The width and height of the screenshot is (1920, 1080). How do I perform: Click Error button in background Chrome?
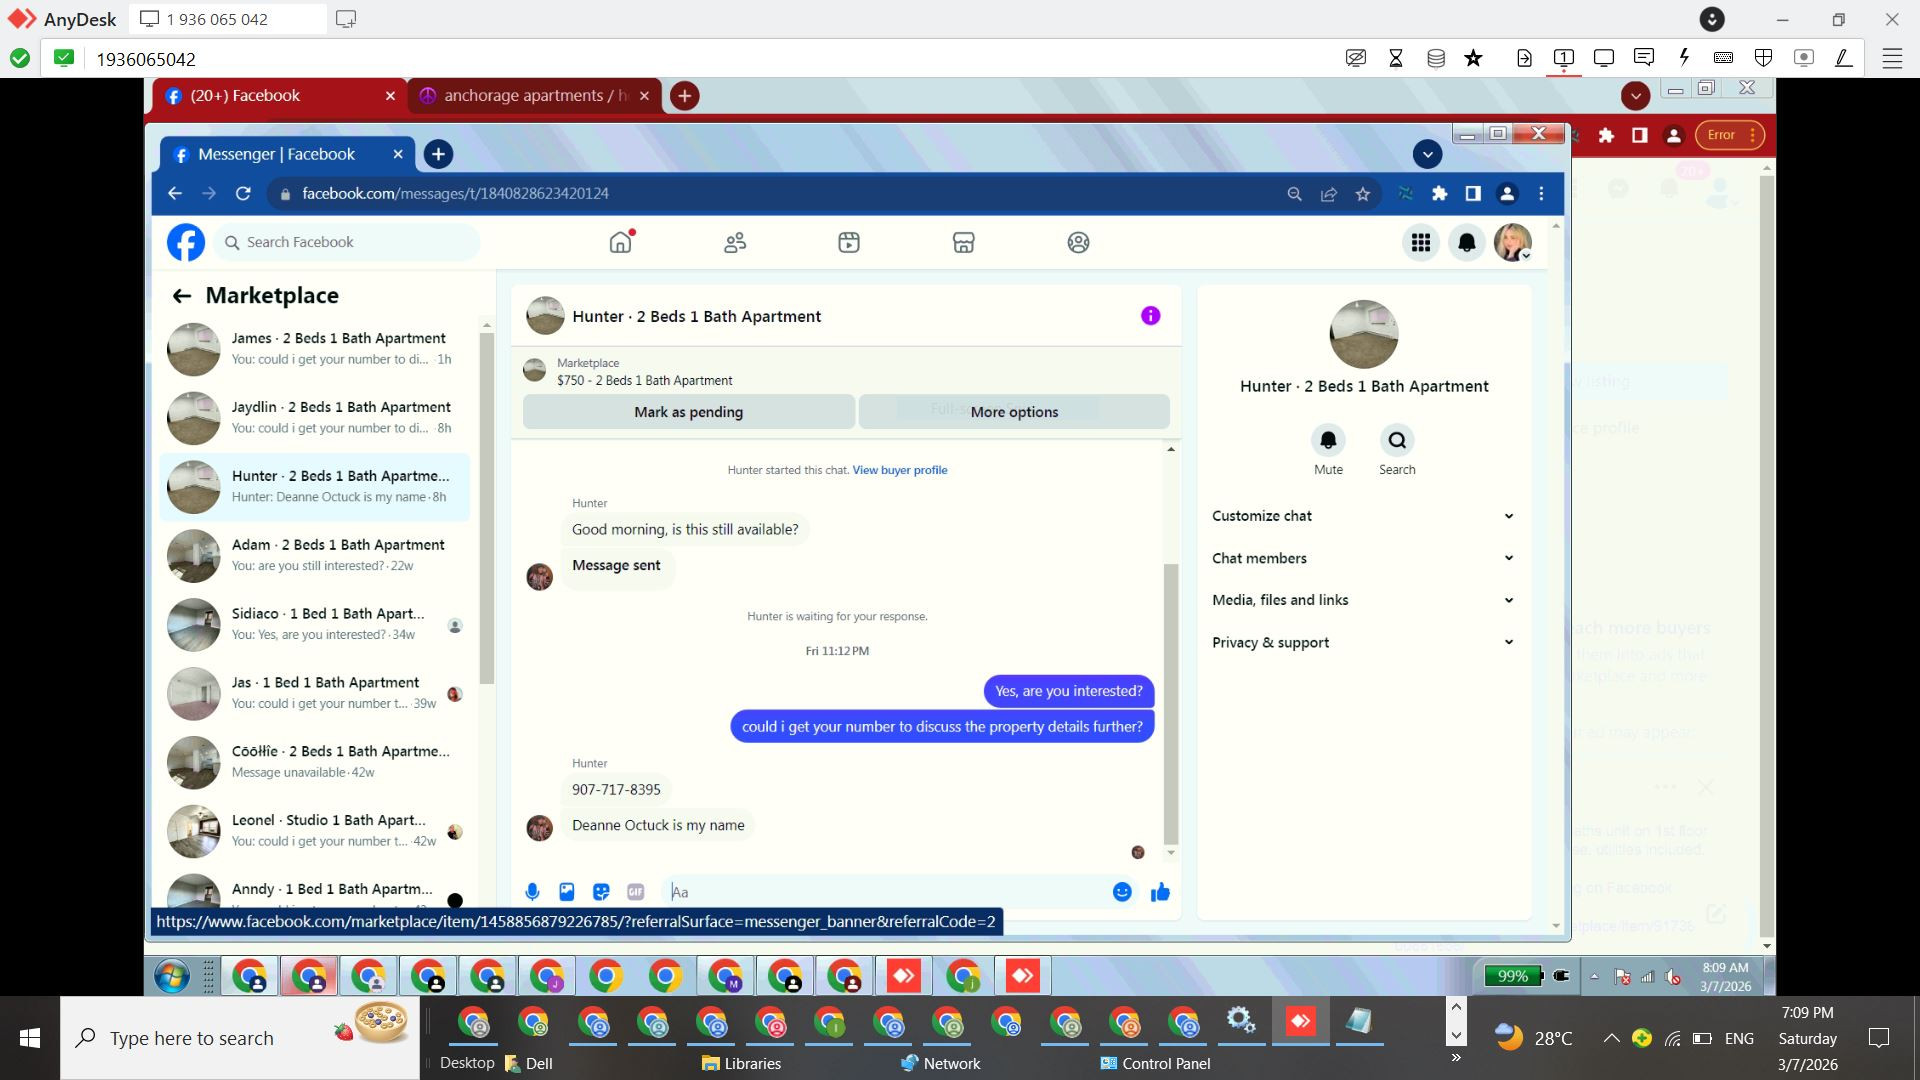tap(1730, 135)
